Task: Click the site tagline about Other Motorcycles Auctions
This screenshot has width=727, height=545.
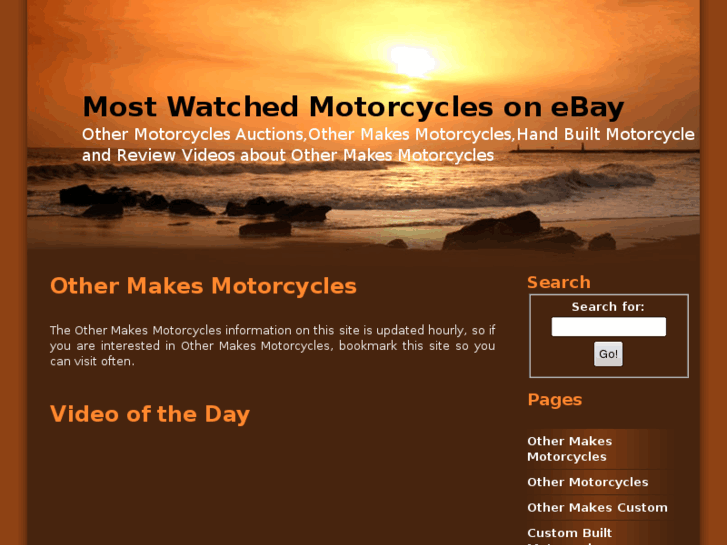Action: 388,145
